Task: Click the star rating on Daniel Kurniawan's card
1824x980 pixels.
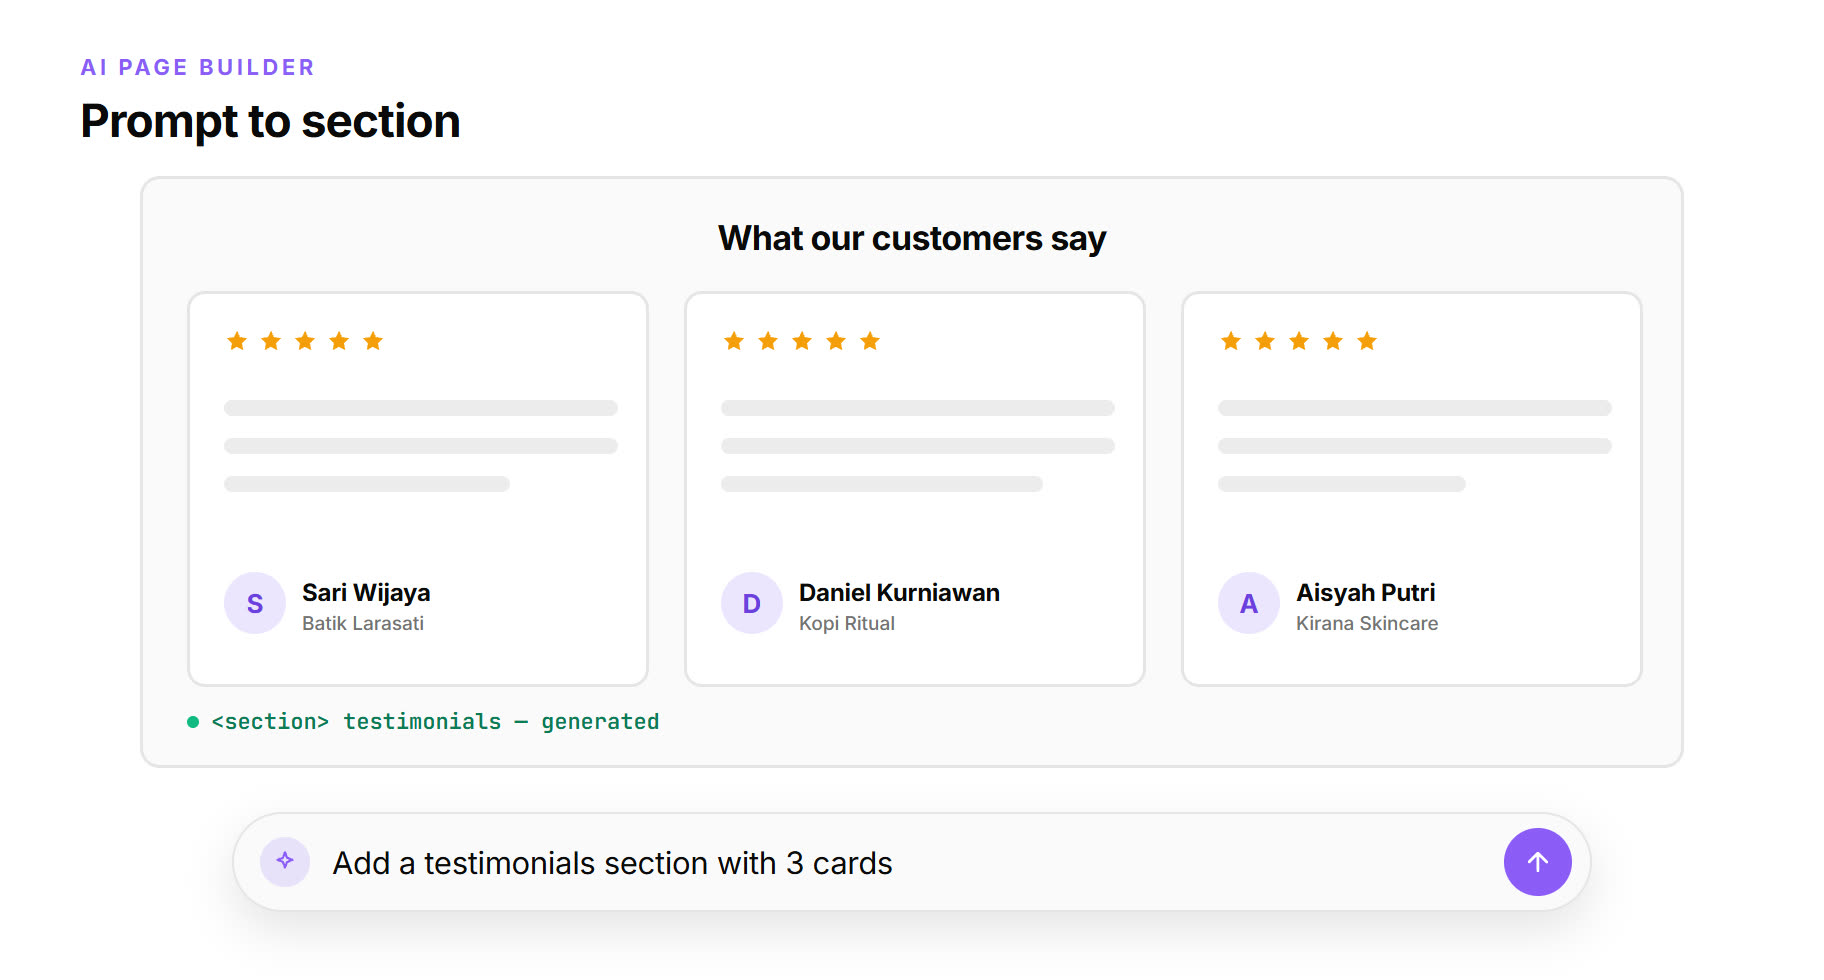Action: click(802, 341)
